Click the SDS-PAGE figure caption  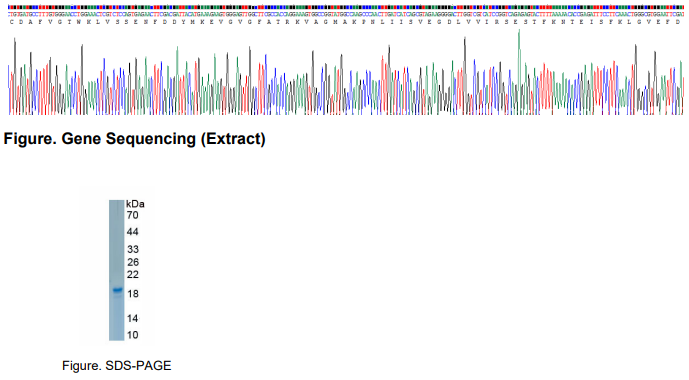[116, 366]
